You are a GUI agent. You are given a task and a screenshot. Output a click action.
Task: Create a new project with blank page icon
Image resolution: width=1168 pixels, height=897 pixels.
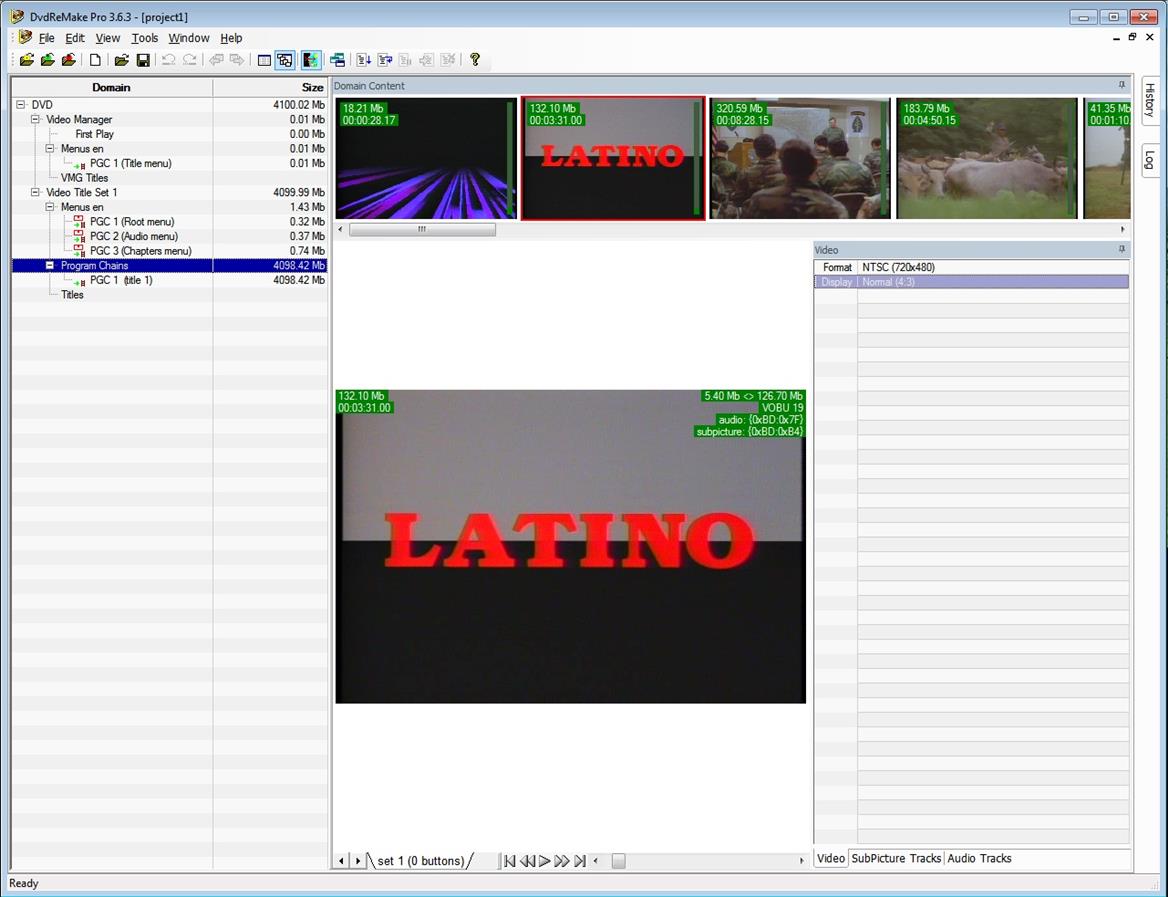pos(95,60)
